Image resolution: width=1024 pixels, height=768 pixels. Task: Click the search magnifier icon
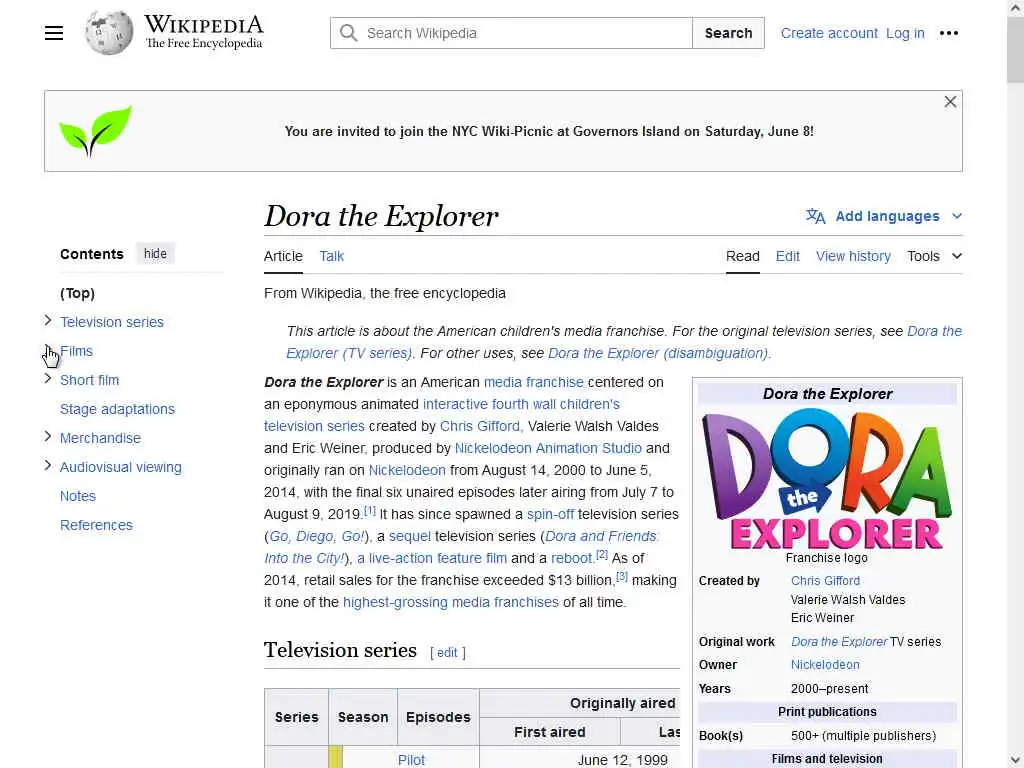(349, 33)
